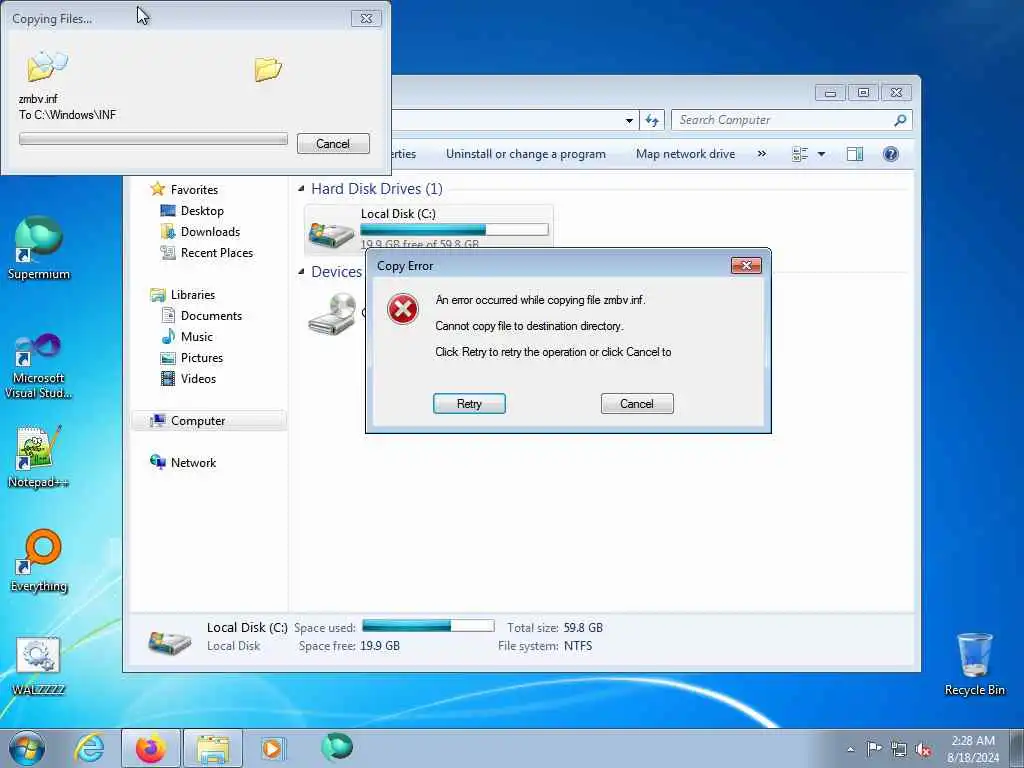Screen dimensions: 1024x768
Task: Select WALZZZZ desktop icon
Action: coord(39,666)
